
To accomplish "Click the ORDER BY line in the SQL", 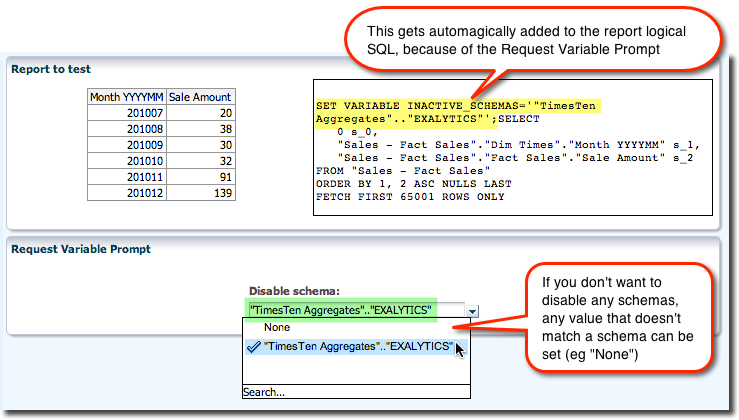I will tap(413, 184).
